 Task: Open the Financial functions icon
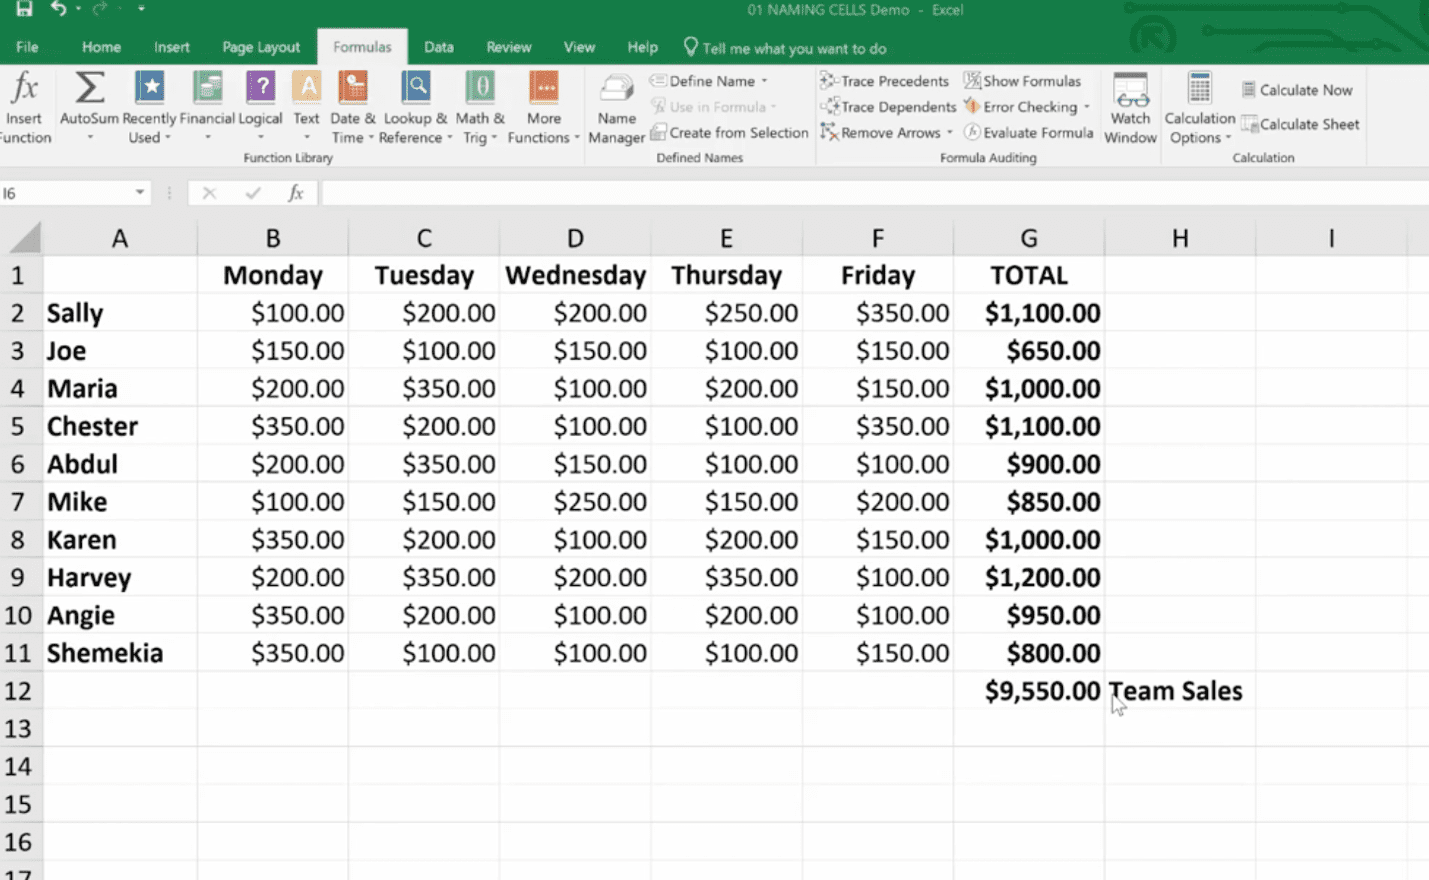(207, 90)
